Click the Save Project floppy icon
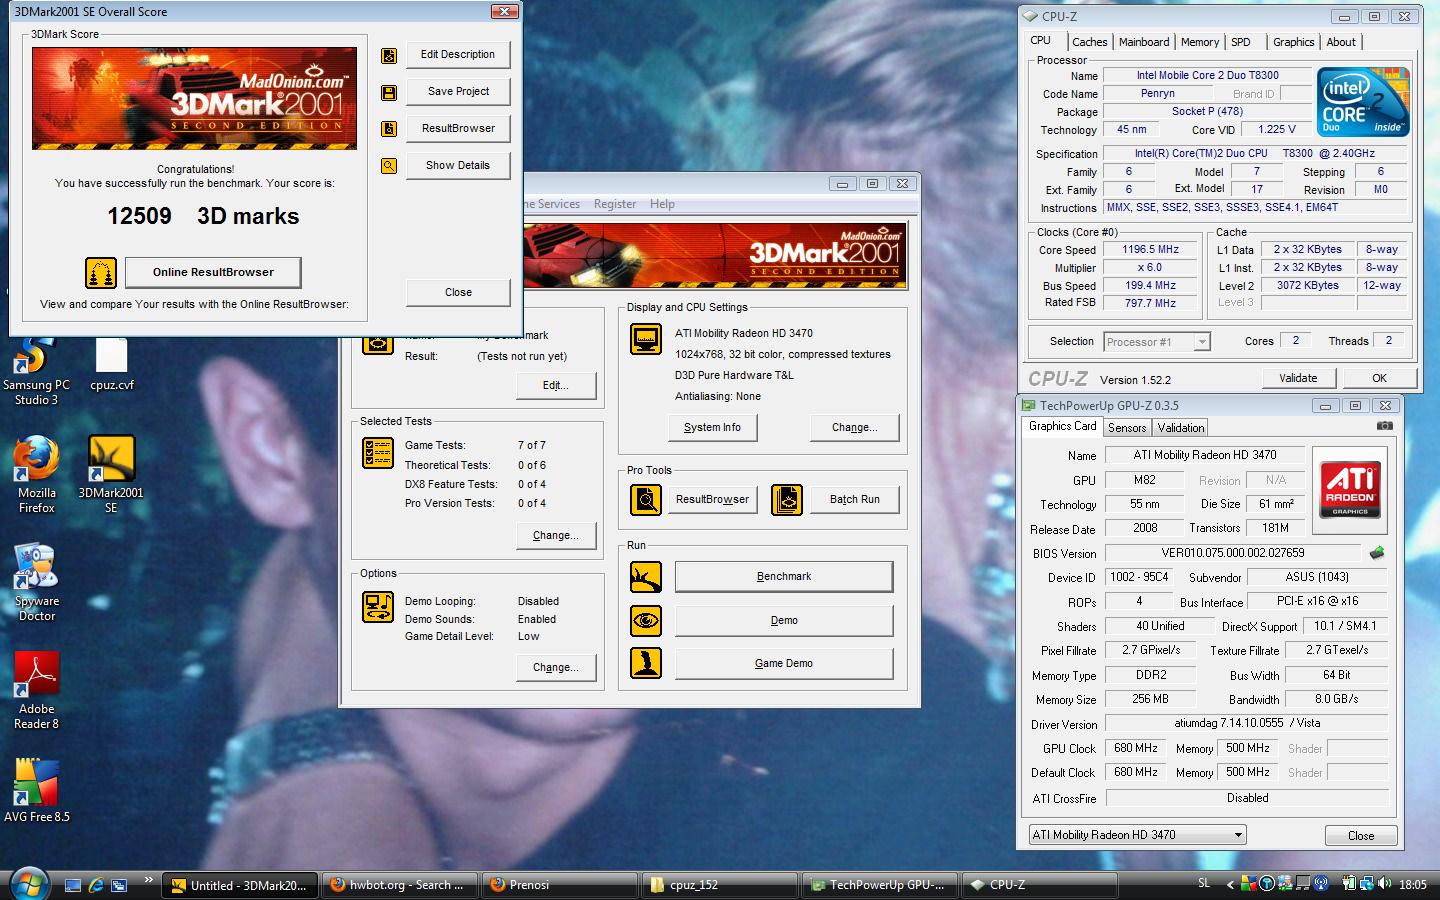The image size is (1440, 900). point(389,92)
